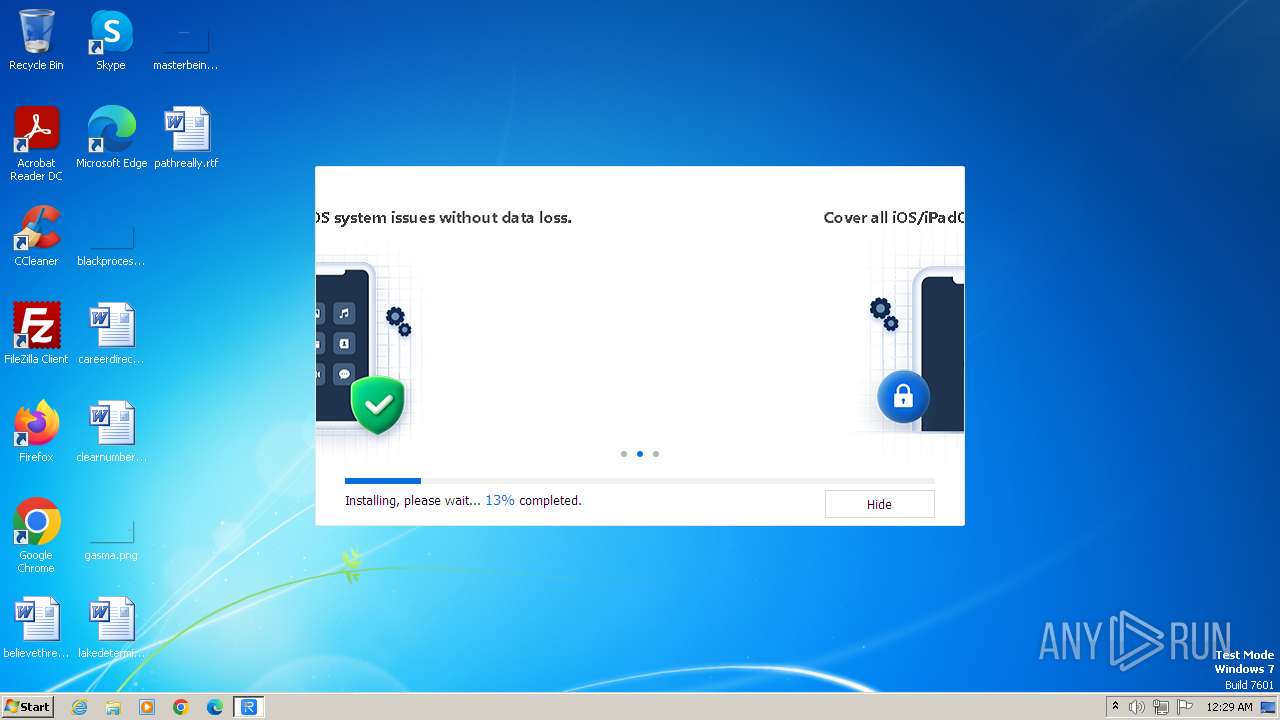Screen dimensions: 1280x720
Task: Click the blue padlock icon
Action: (903, 397)
